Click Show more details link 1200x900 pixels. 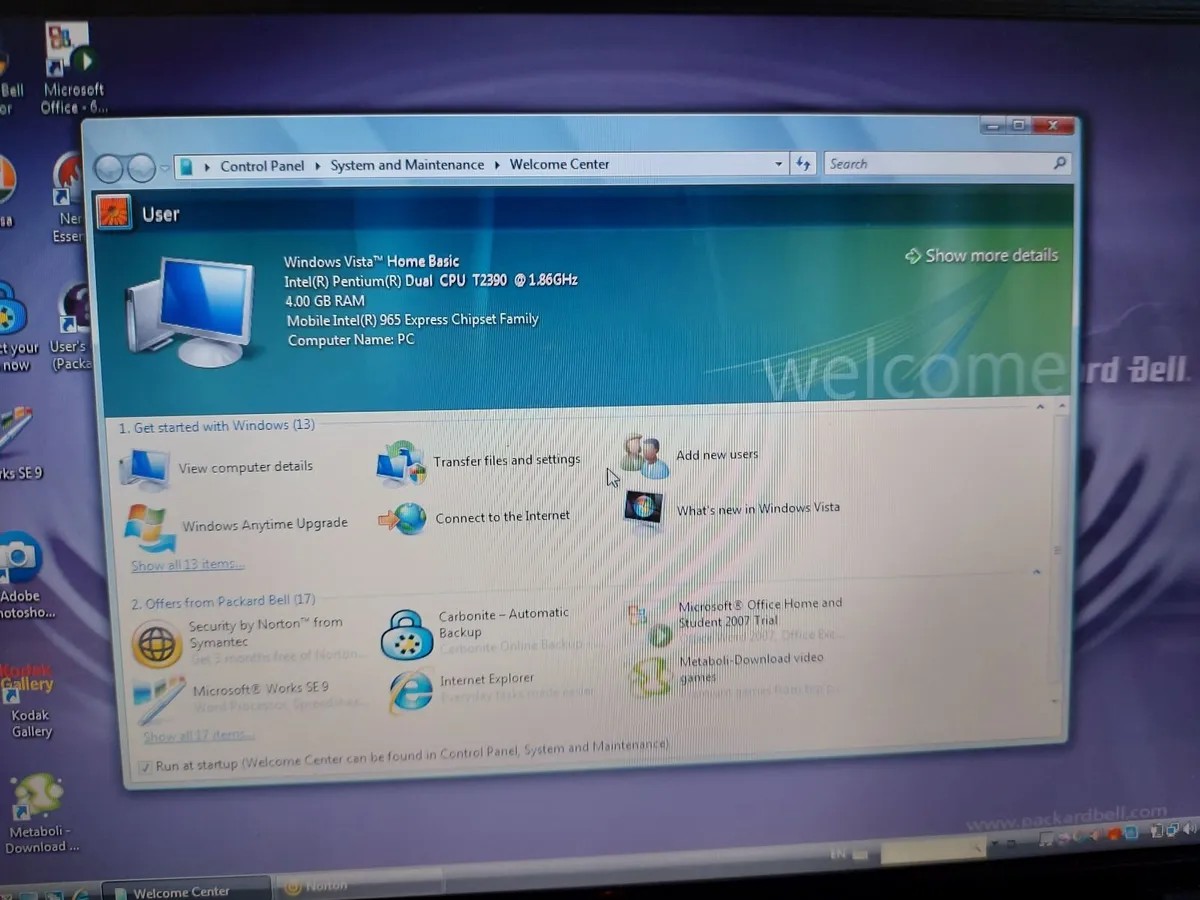coord(981,255)
